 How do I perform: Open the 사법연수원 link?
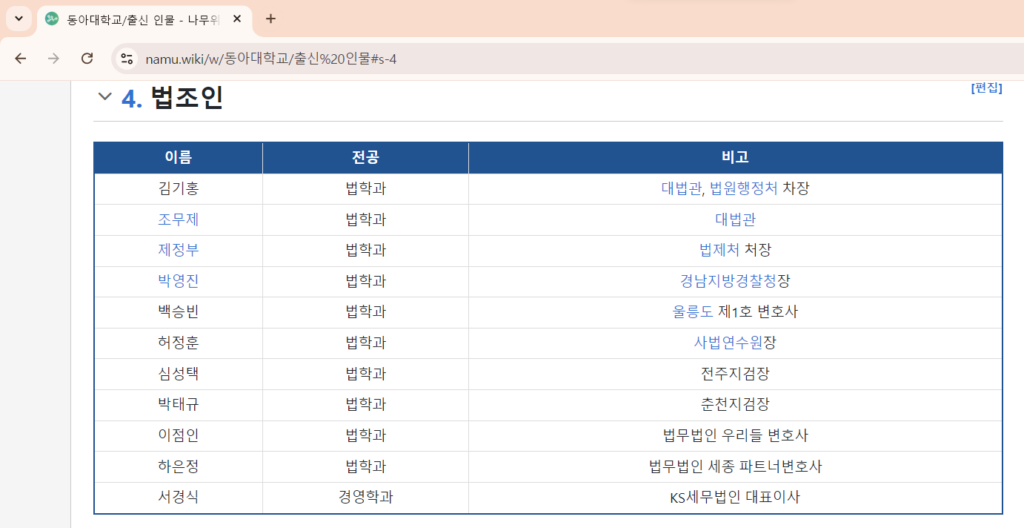(x=728, y=342)
